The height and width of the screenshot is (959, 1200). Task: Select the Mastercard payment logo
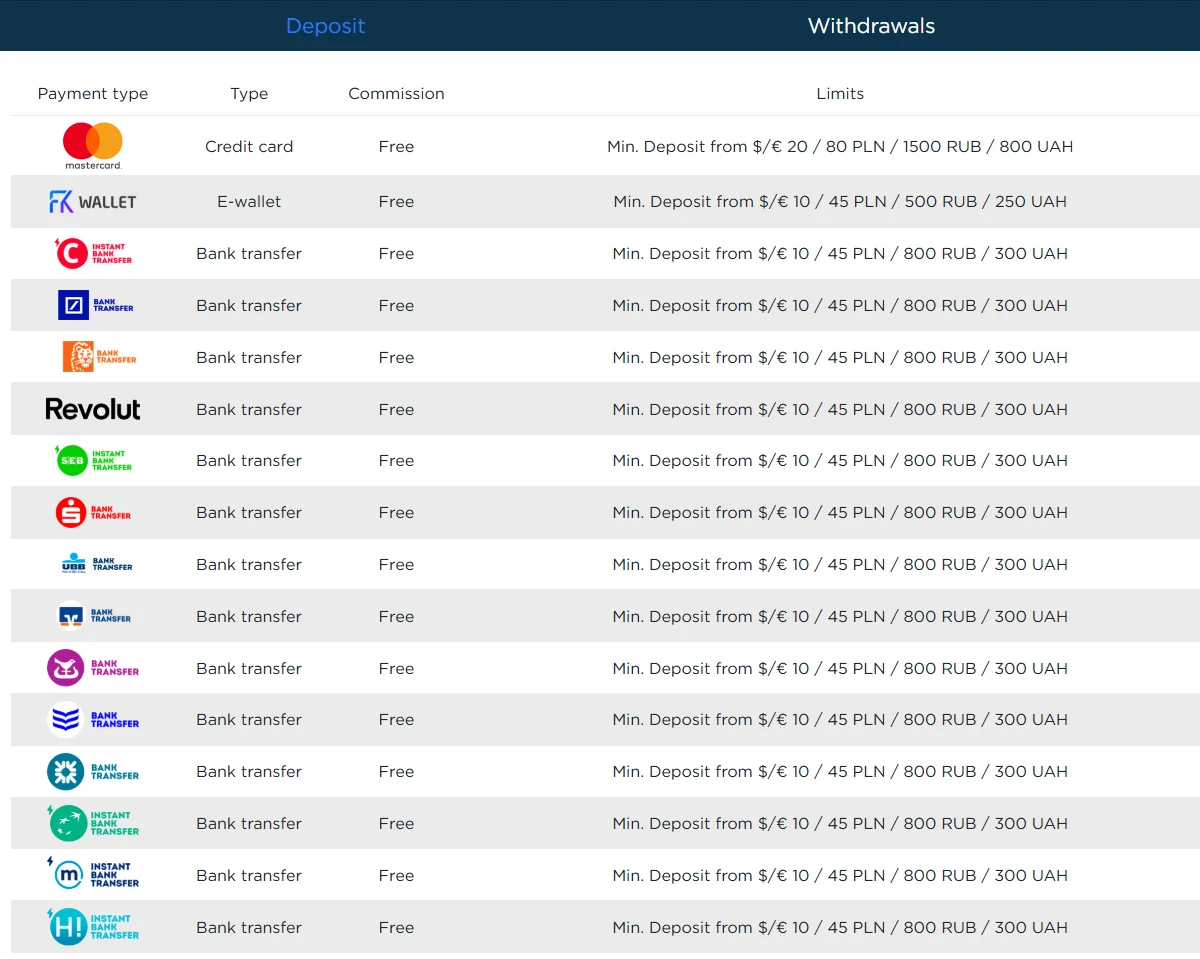[x=93, y=146]
